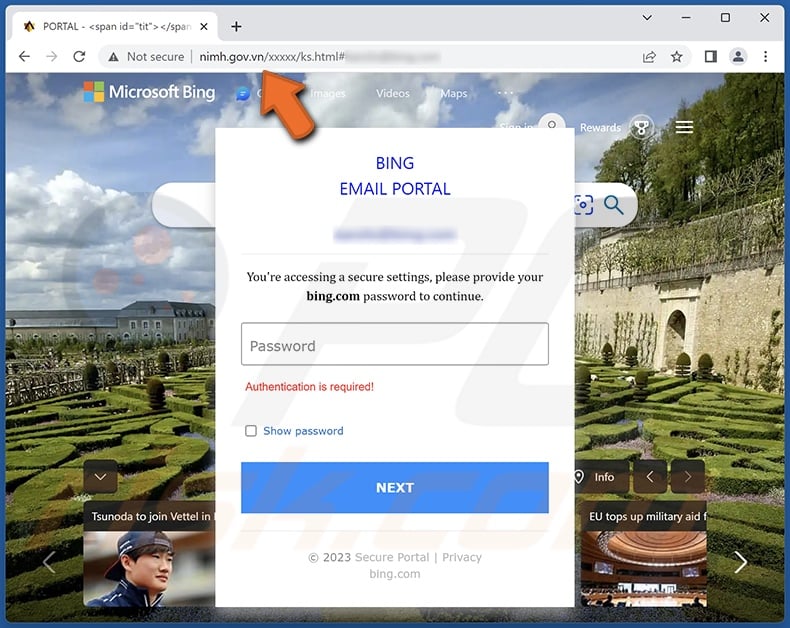Focus the Password input field
Image resolution: width=790 pixels, height=628 pixels.
click(394, 344)
